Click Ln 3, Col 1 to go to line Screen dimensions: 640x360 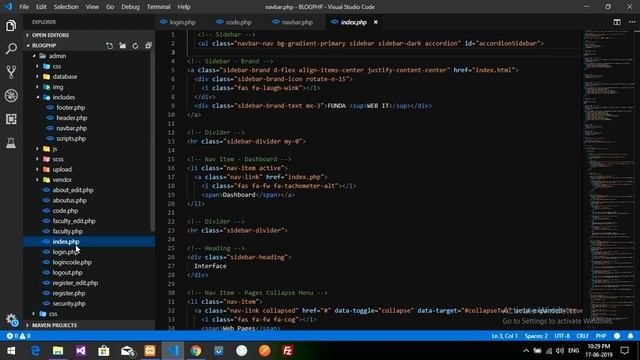click(504, 336)
